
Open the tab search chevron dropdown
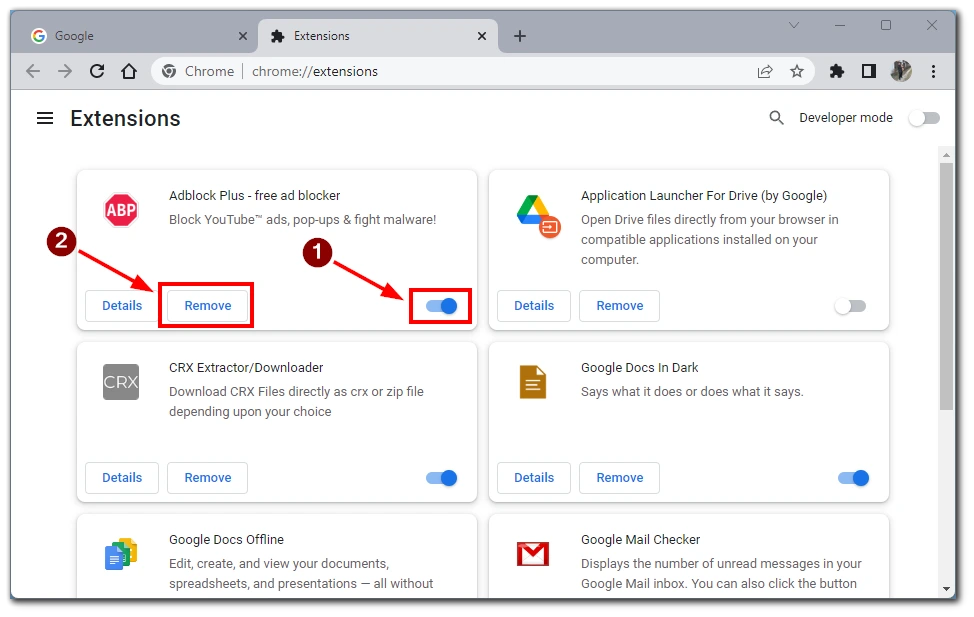tap(794, 25)
